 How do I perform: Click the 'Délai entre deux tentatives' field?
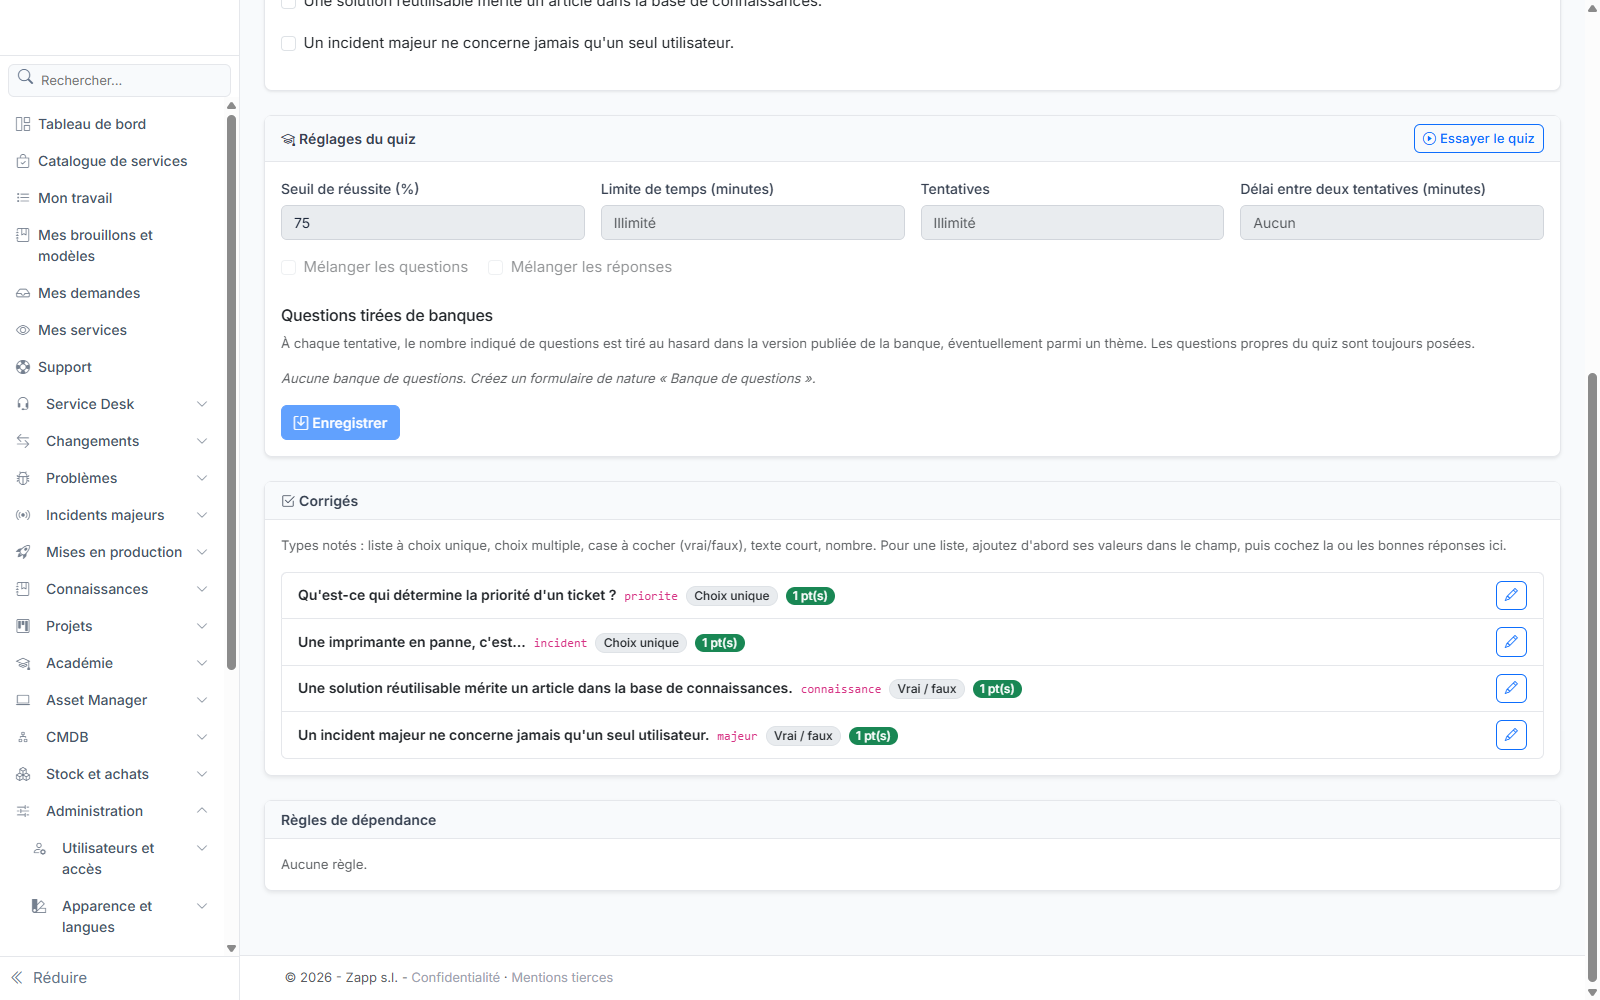point(1392,222)
